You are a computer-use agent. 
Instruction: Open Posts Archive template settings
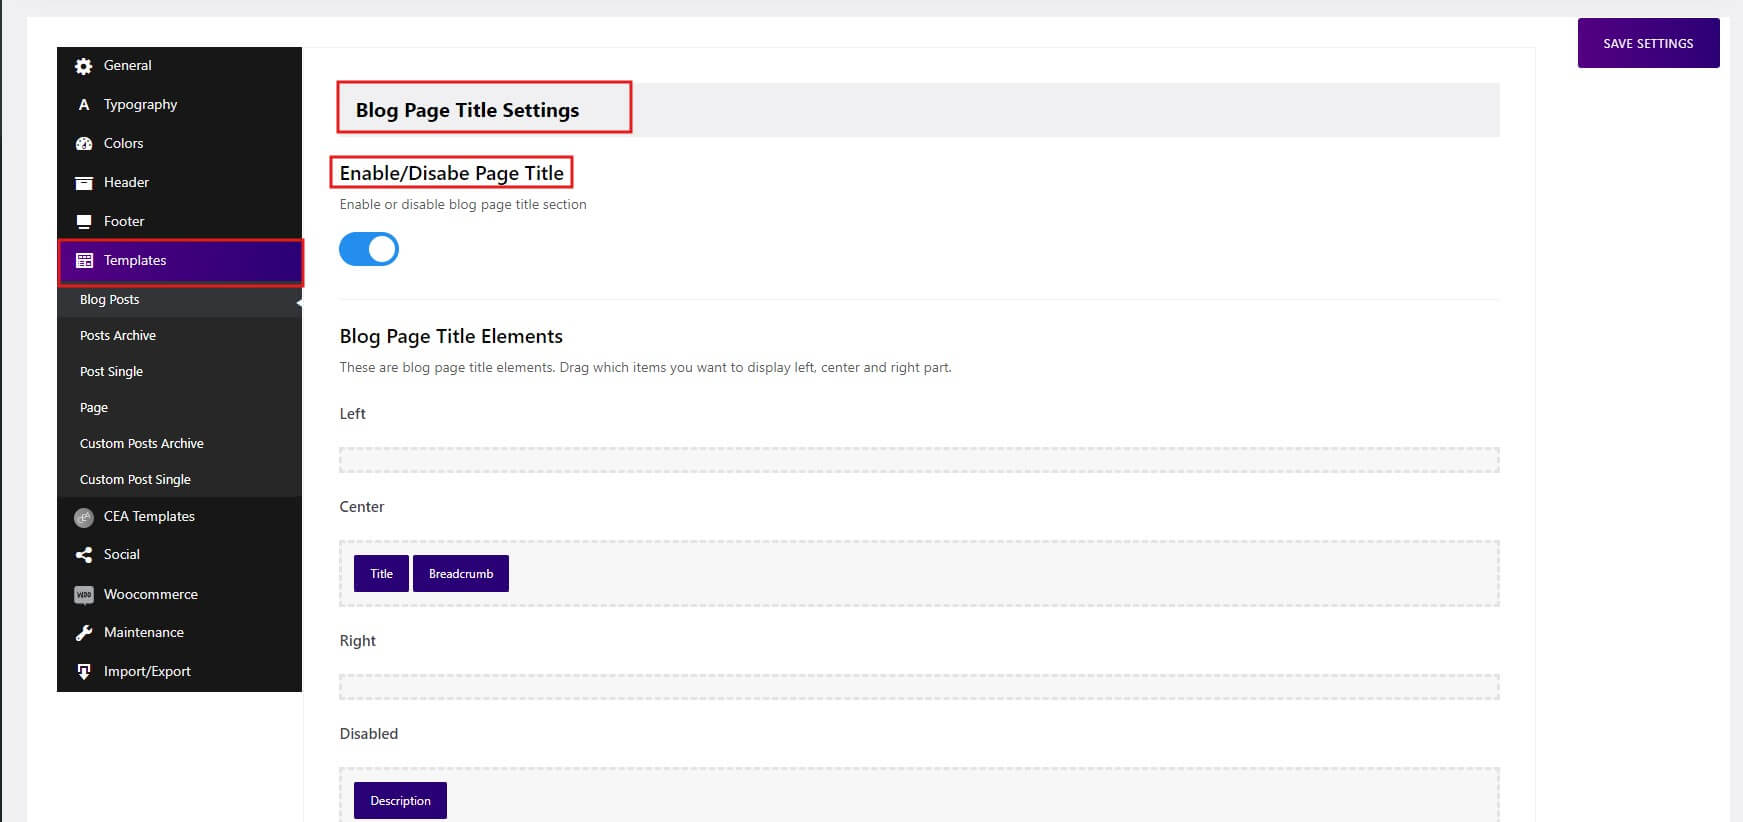point(118,336)
